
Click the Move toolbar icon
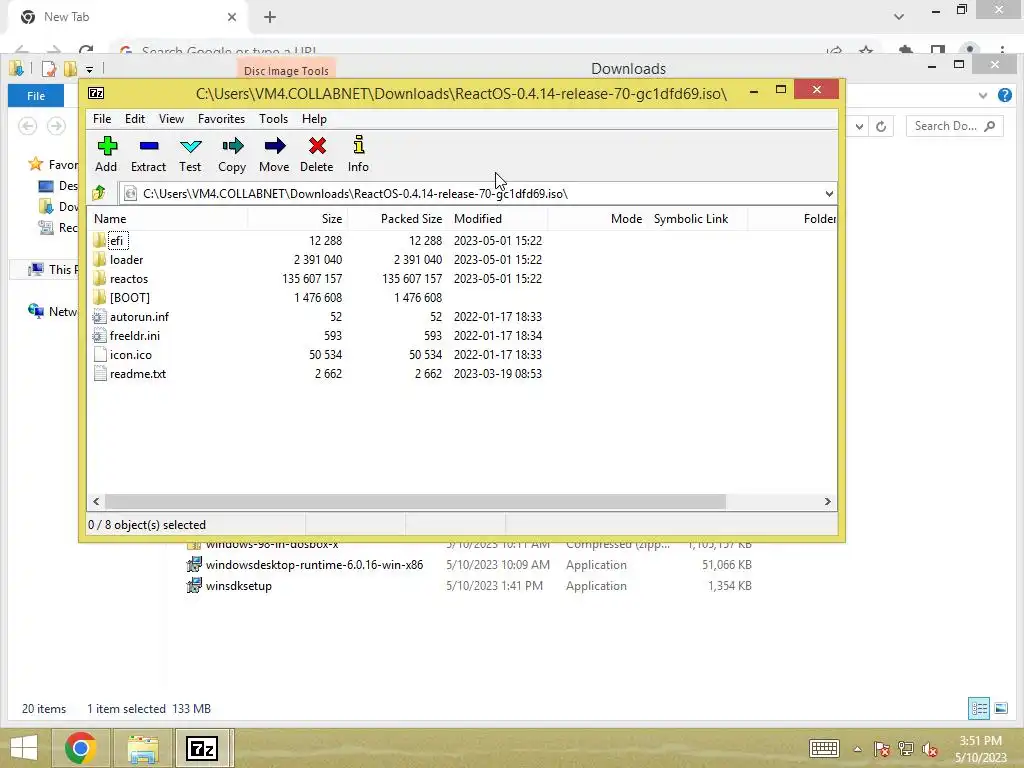[x=275, y=146]
